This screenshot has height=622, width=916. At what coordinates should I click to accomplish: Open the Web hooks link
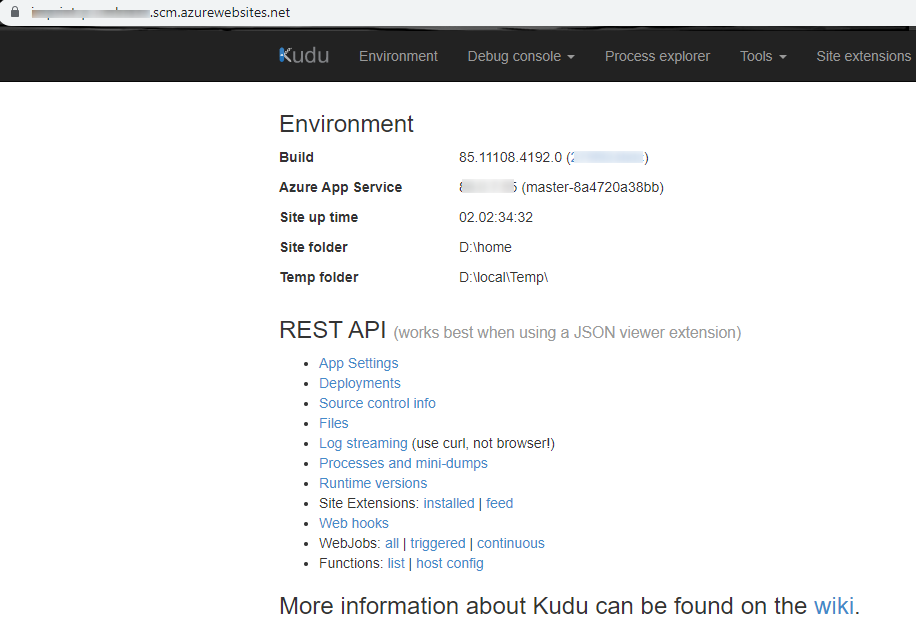pyautogui.click(x=354, y=523)
